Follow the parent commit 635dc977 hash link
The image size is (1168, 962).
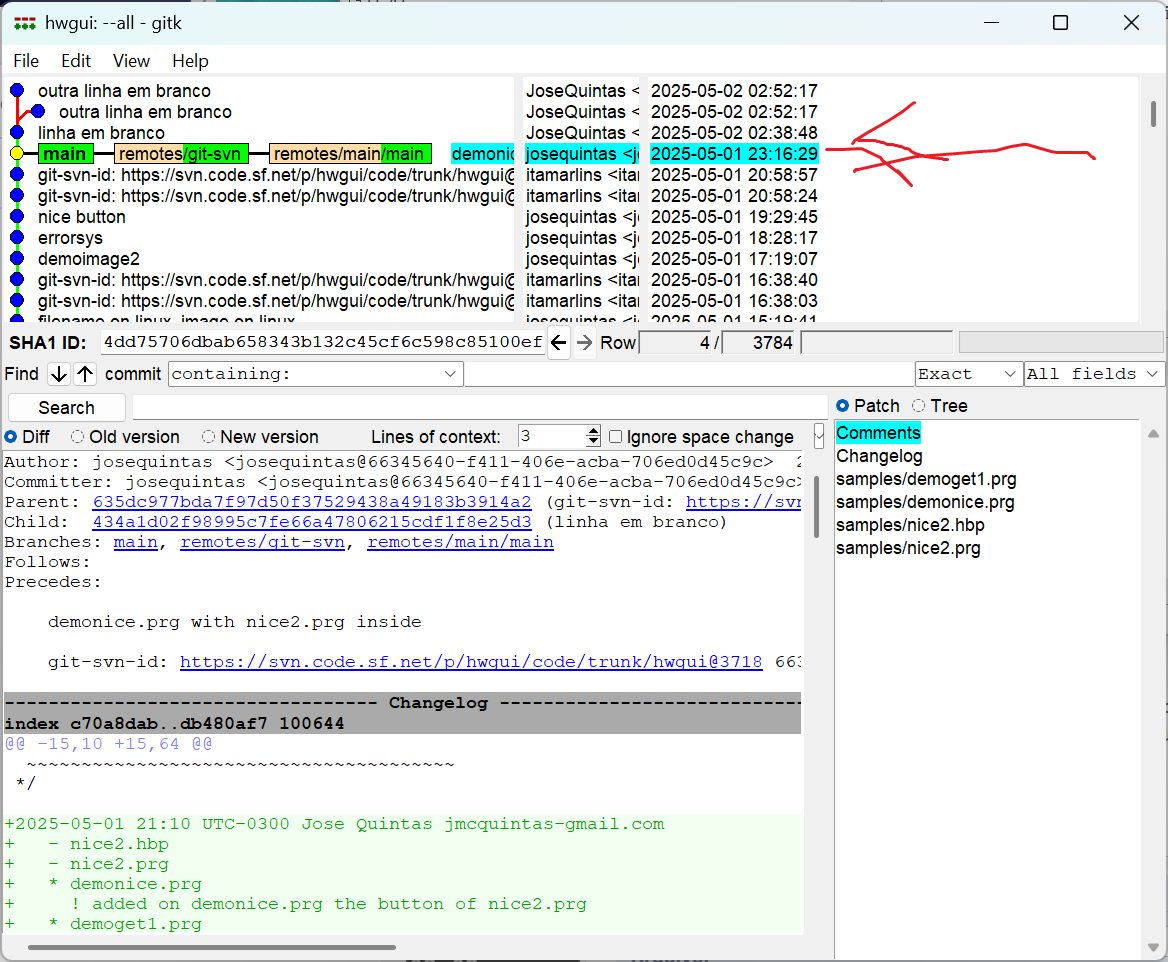[x=312, y=502]
